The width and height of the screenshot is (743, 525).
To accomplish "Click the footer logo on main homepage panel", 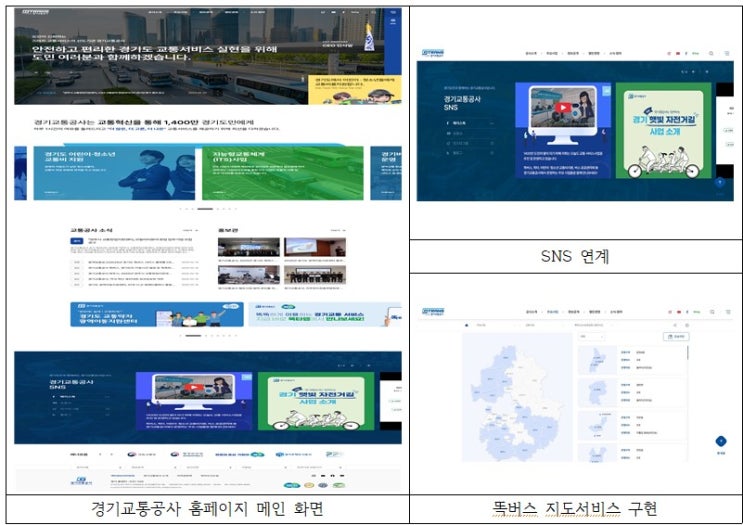I will [x=82, y=480].
